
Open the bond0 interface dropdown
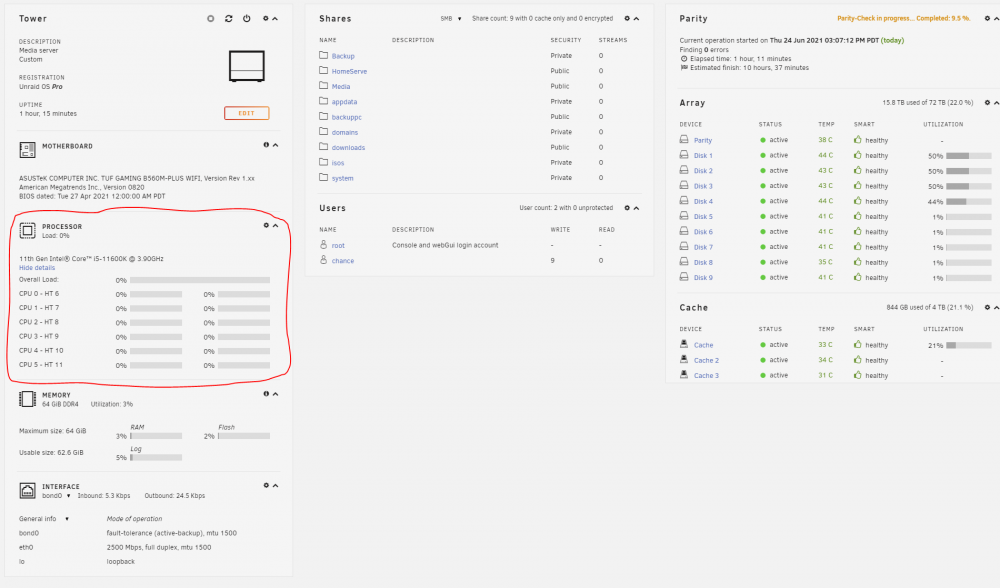pos(56,496)
